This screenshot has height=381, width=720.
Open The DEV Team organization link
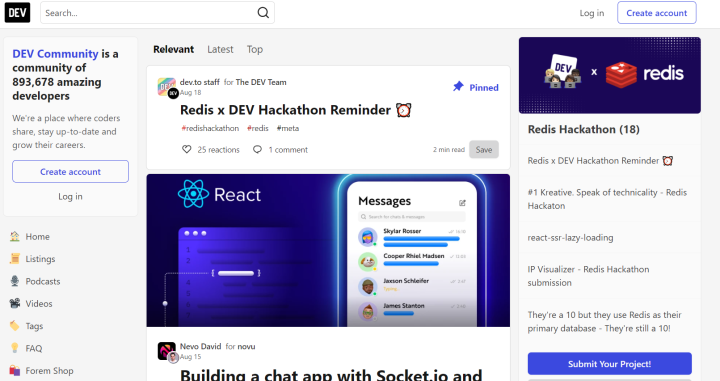pyautogui.click(x=261, y=82)
